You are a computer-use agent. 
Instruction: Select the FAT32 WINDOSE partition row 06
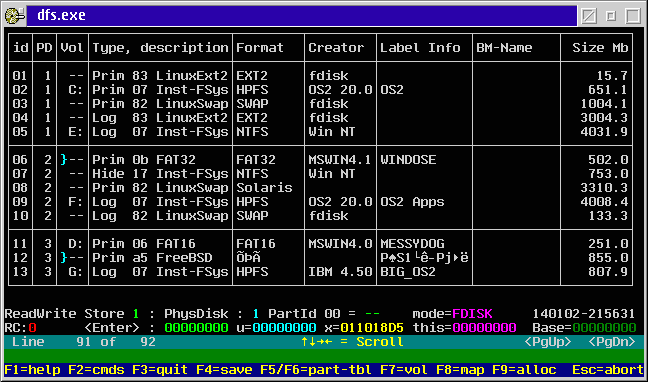tap(320, 160)
